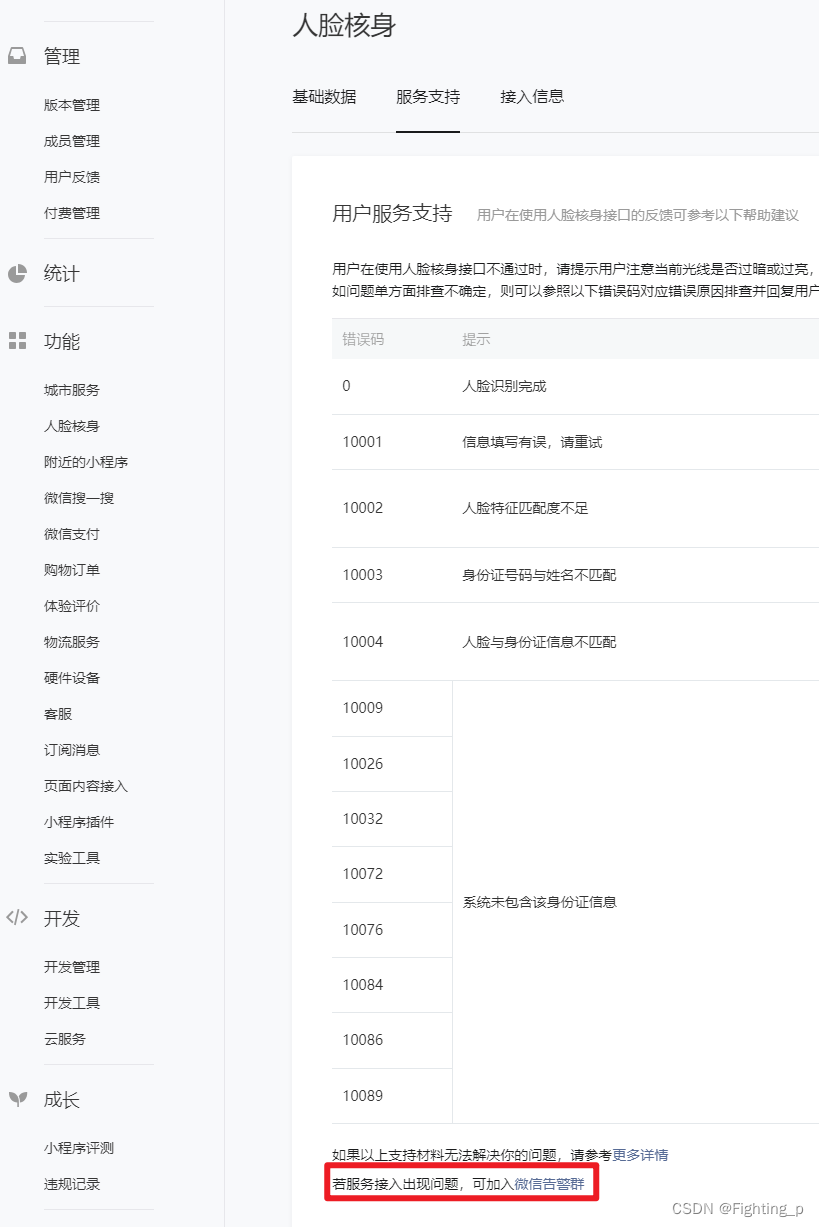Image resolution: width=819 pixels, height=1227 pixels.
Task: Click the 信息填写有误，请重试 hint text
Action: pos(532,442)
